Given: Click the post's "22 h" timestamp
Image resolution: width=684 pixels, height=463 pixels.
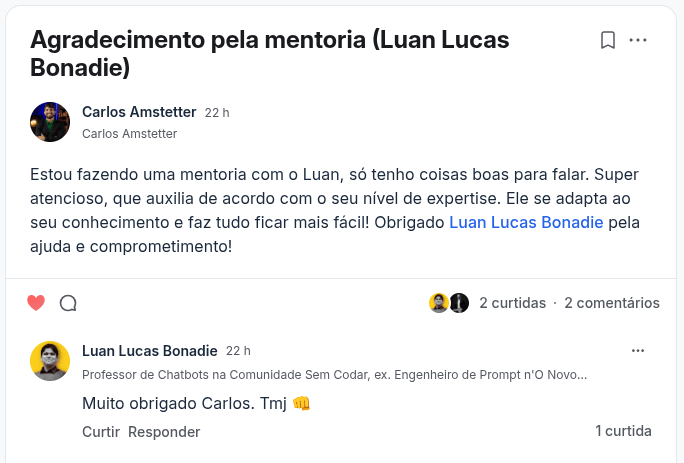Looking at the screenshot, I should (x=217, y=113).
